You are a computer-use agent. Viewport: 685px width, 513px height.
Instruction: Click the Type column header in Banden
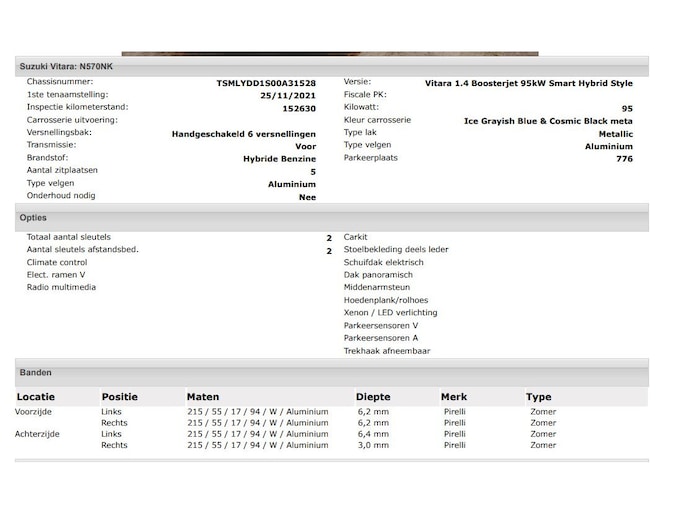click(539, 397)
